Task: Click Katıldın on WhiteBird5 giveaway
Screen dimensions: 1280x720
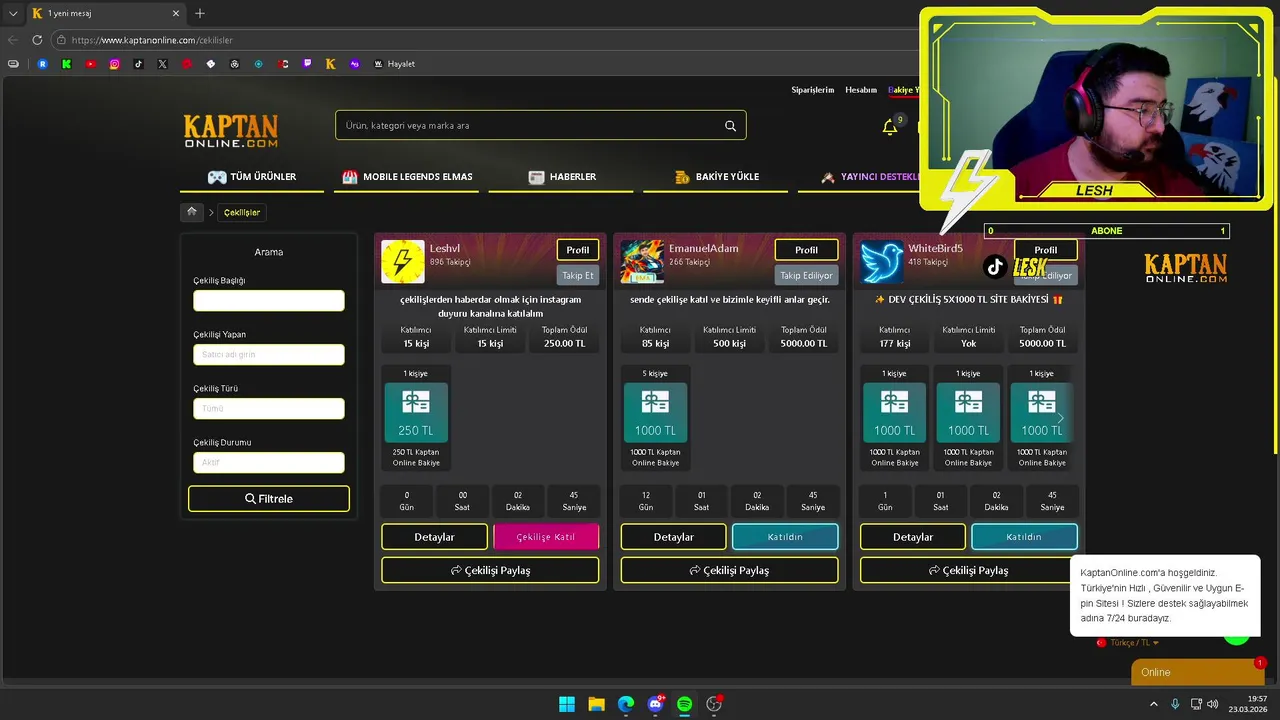Action: tap(1024, 537)
